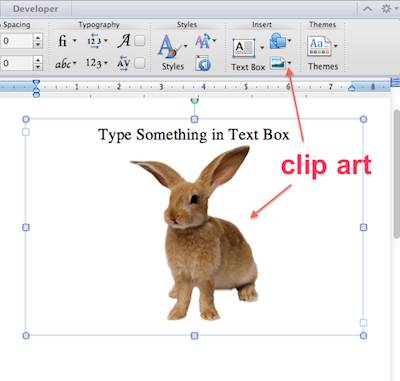Click the Spacing group label
This screenshot has width=400, height=381.
[16, 25]
